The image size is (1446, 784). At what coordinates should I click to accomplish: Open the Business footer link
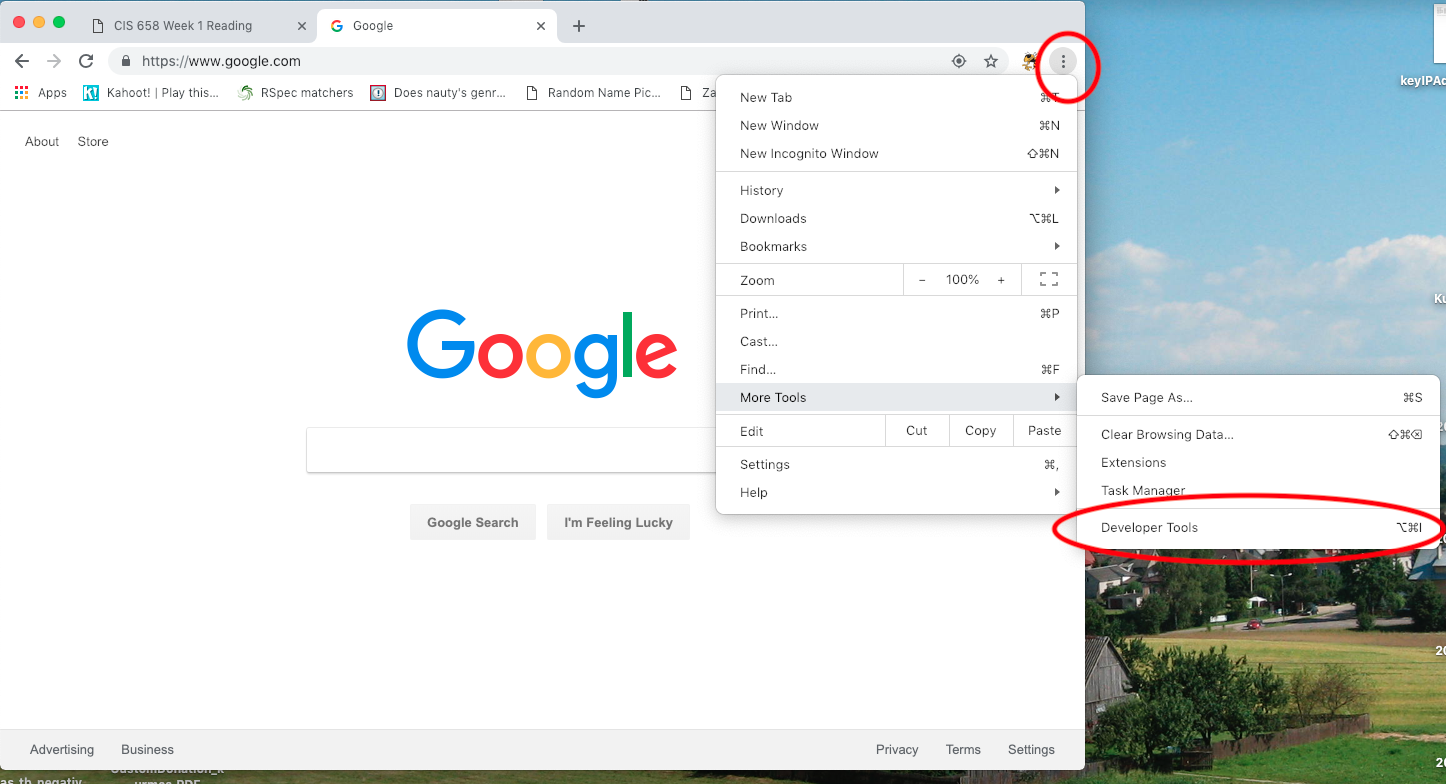coord(147,749)
